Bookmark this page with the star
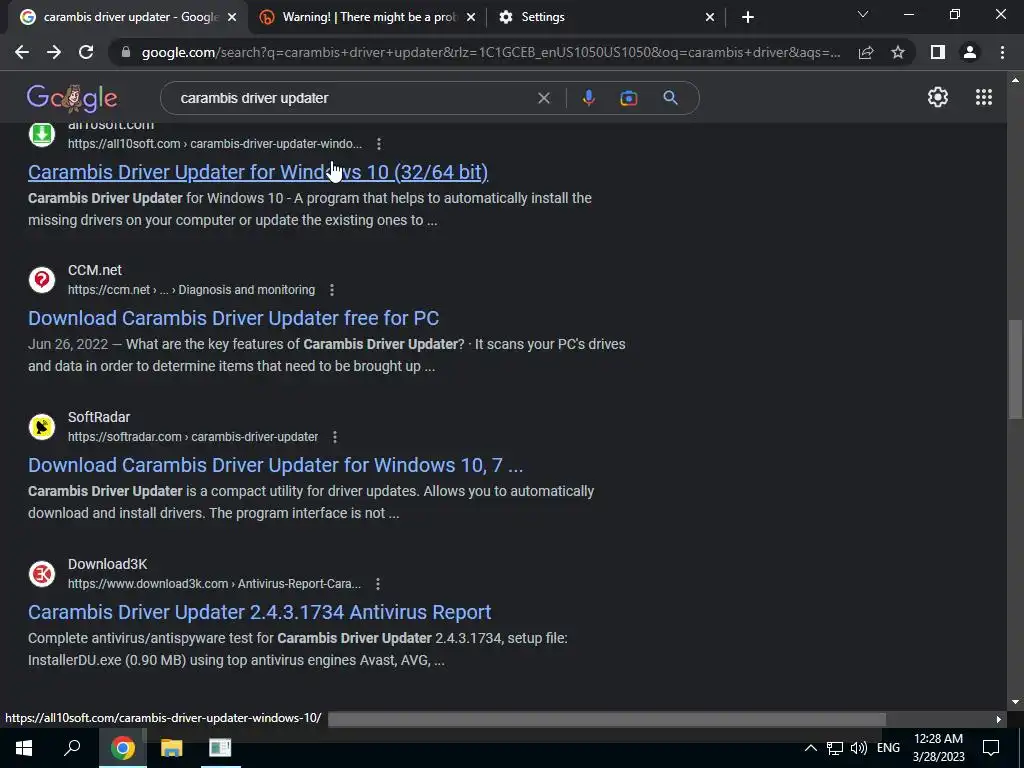The width and height of the screenshot is (1024, 768). 898,52
